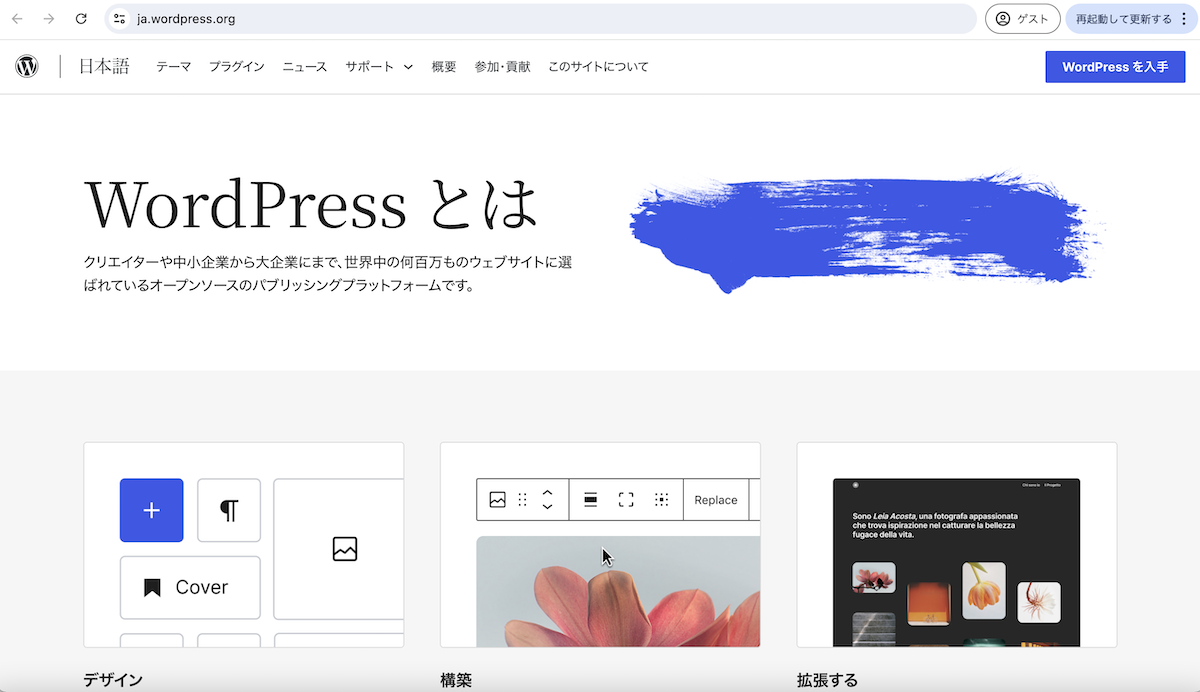
Task: Open the ニュース menu item
Action: (305, 67)
